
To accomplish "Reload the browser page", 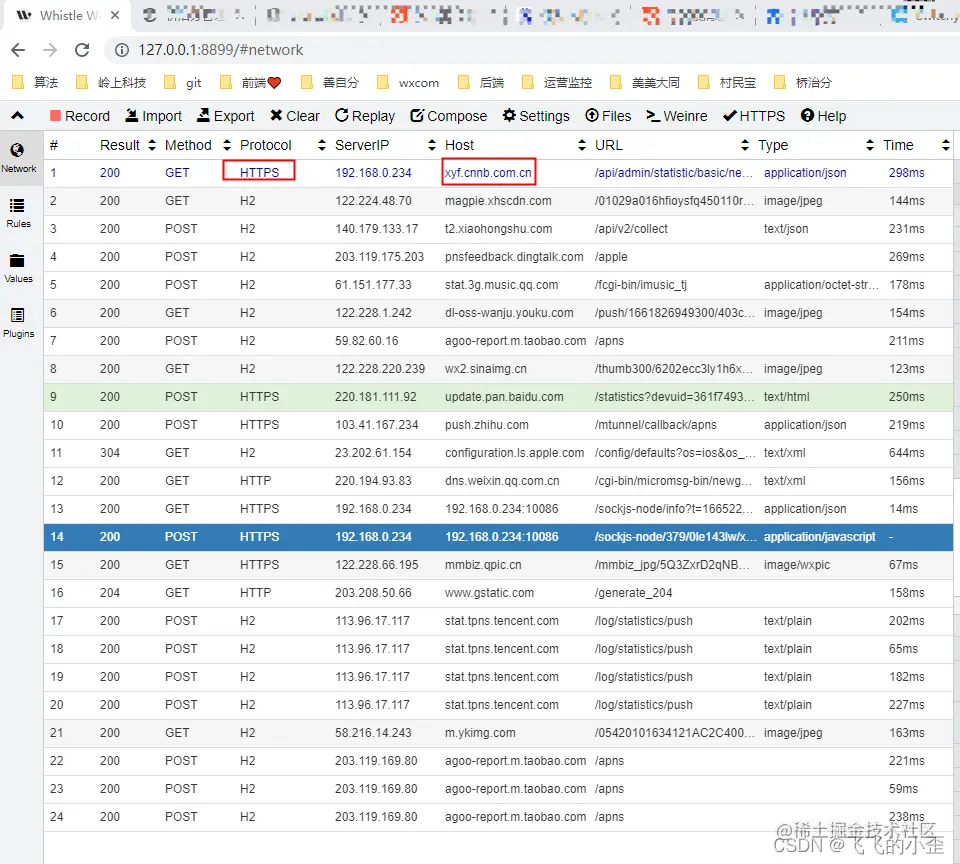I will (82, 50).
